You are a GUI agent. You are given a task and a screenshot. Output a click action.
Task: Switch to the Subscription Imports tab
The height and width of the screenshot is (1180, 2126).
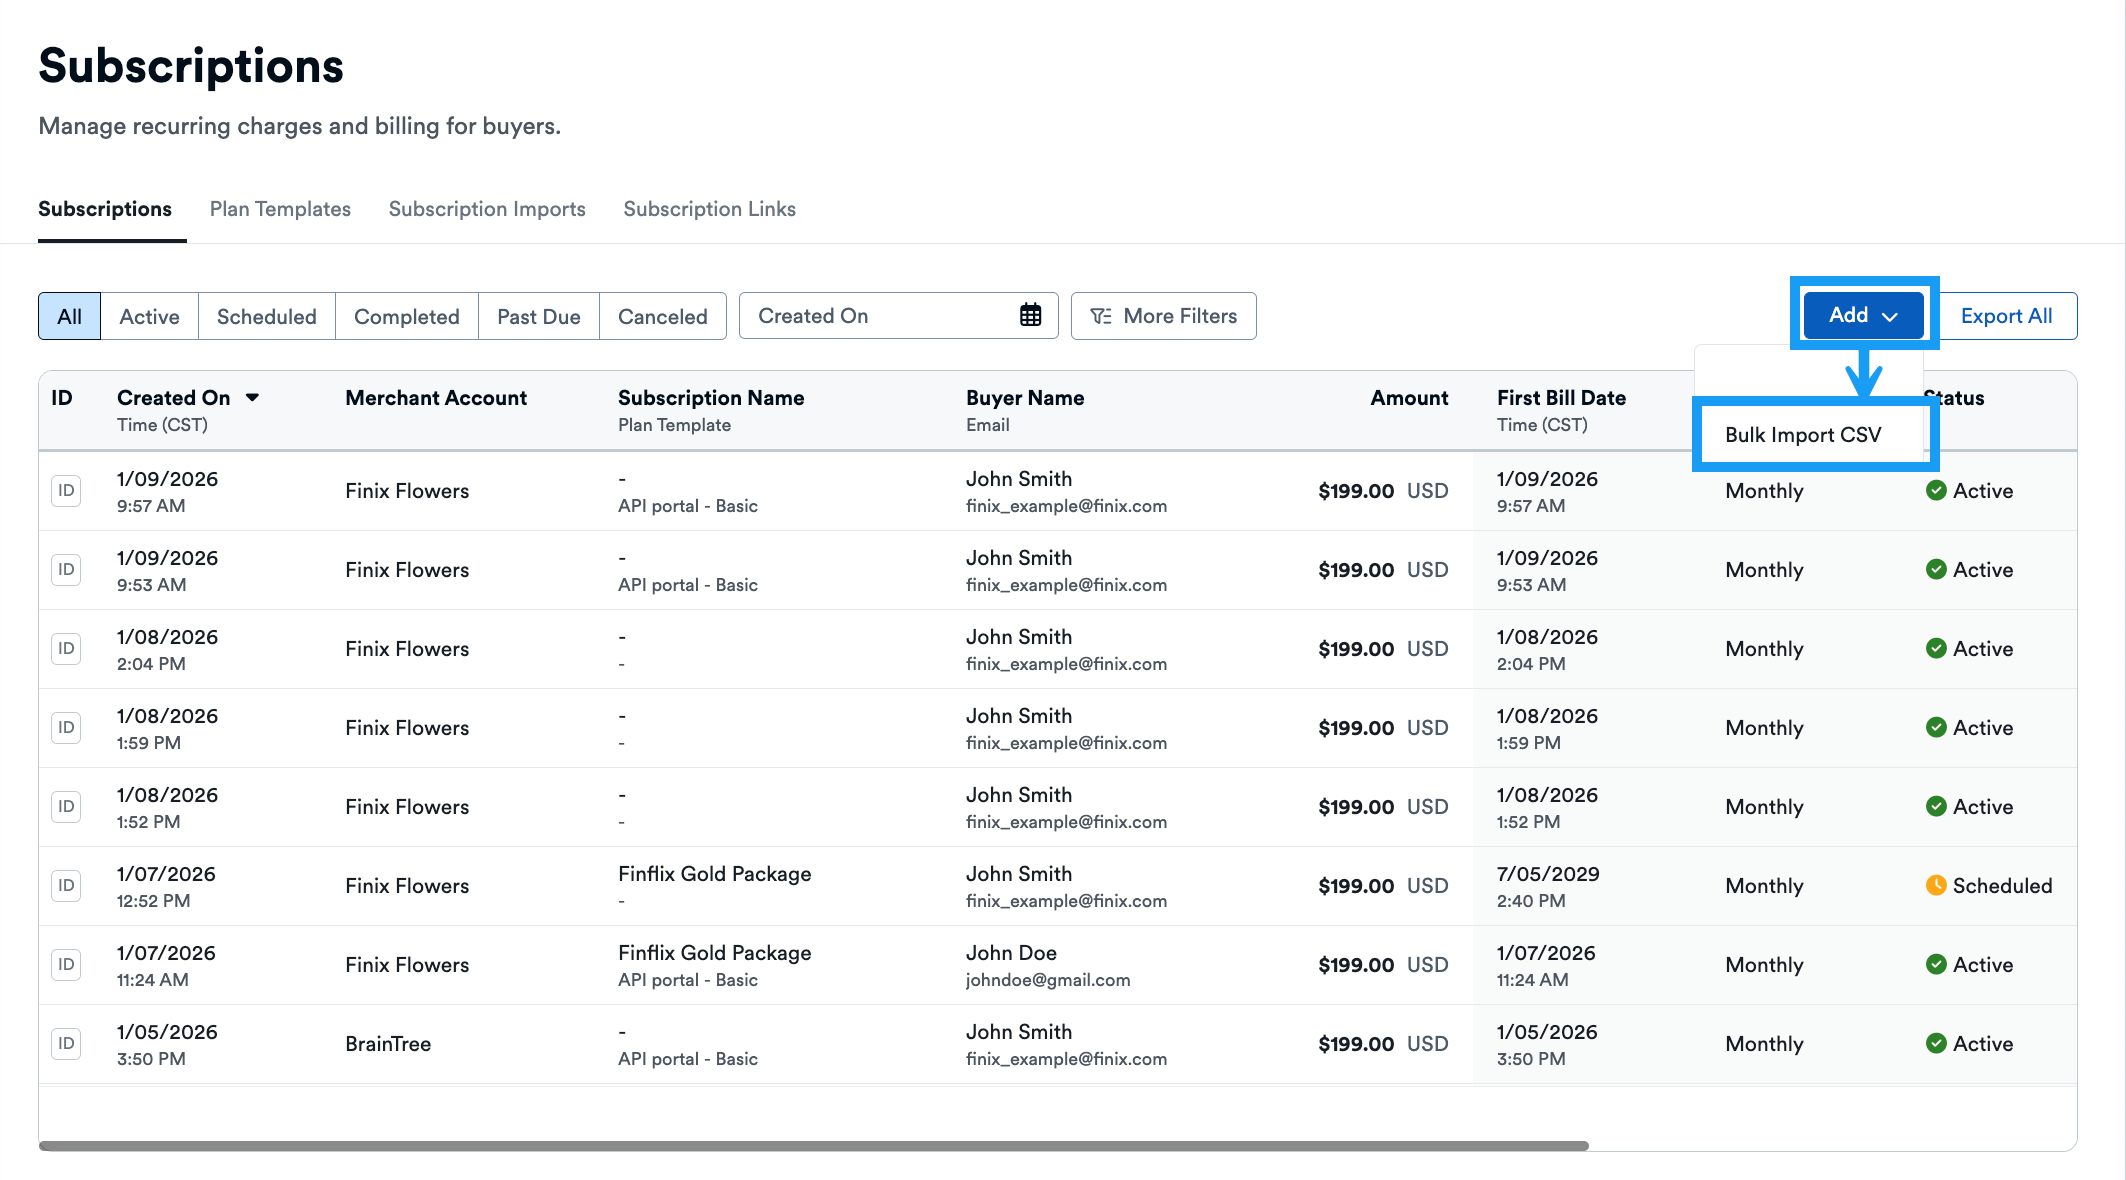point(487,209)
